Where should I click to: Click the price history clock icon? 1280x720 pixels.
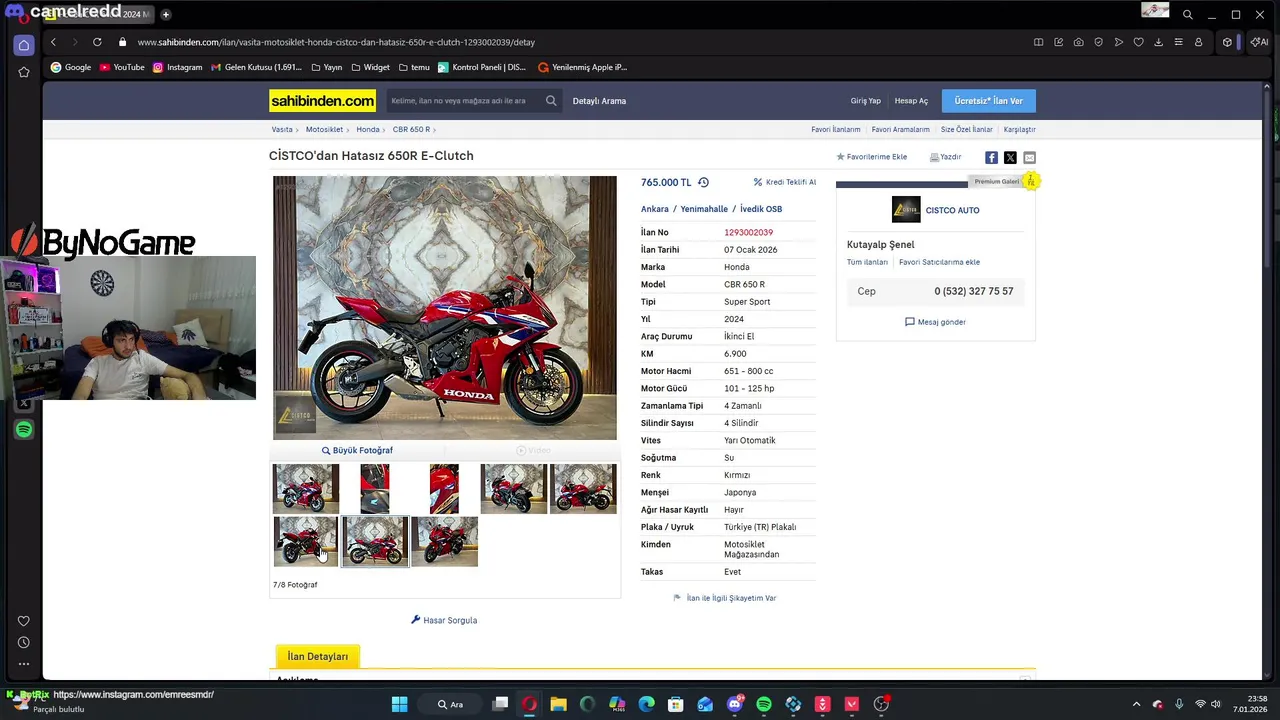click(x=703, y=182)
